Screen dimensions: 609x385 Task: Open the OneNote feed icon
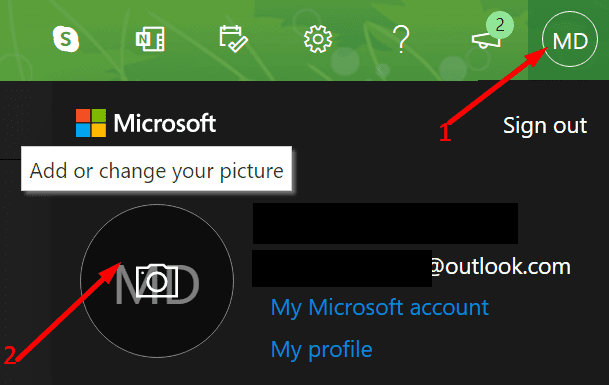pos(150,39)
